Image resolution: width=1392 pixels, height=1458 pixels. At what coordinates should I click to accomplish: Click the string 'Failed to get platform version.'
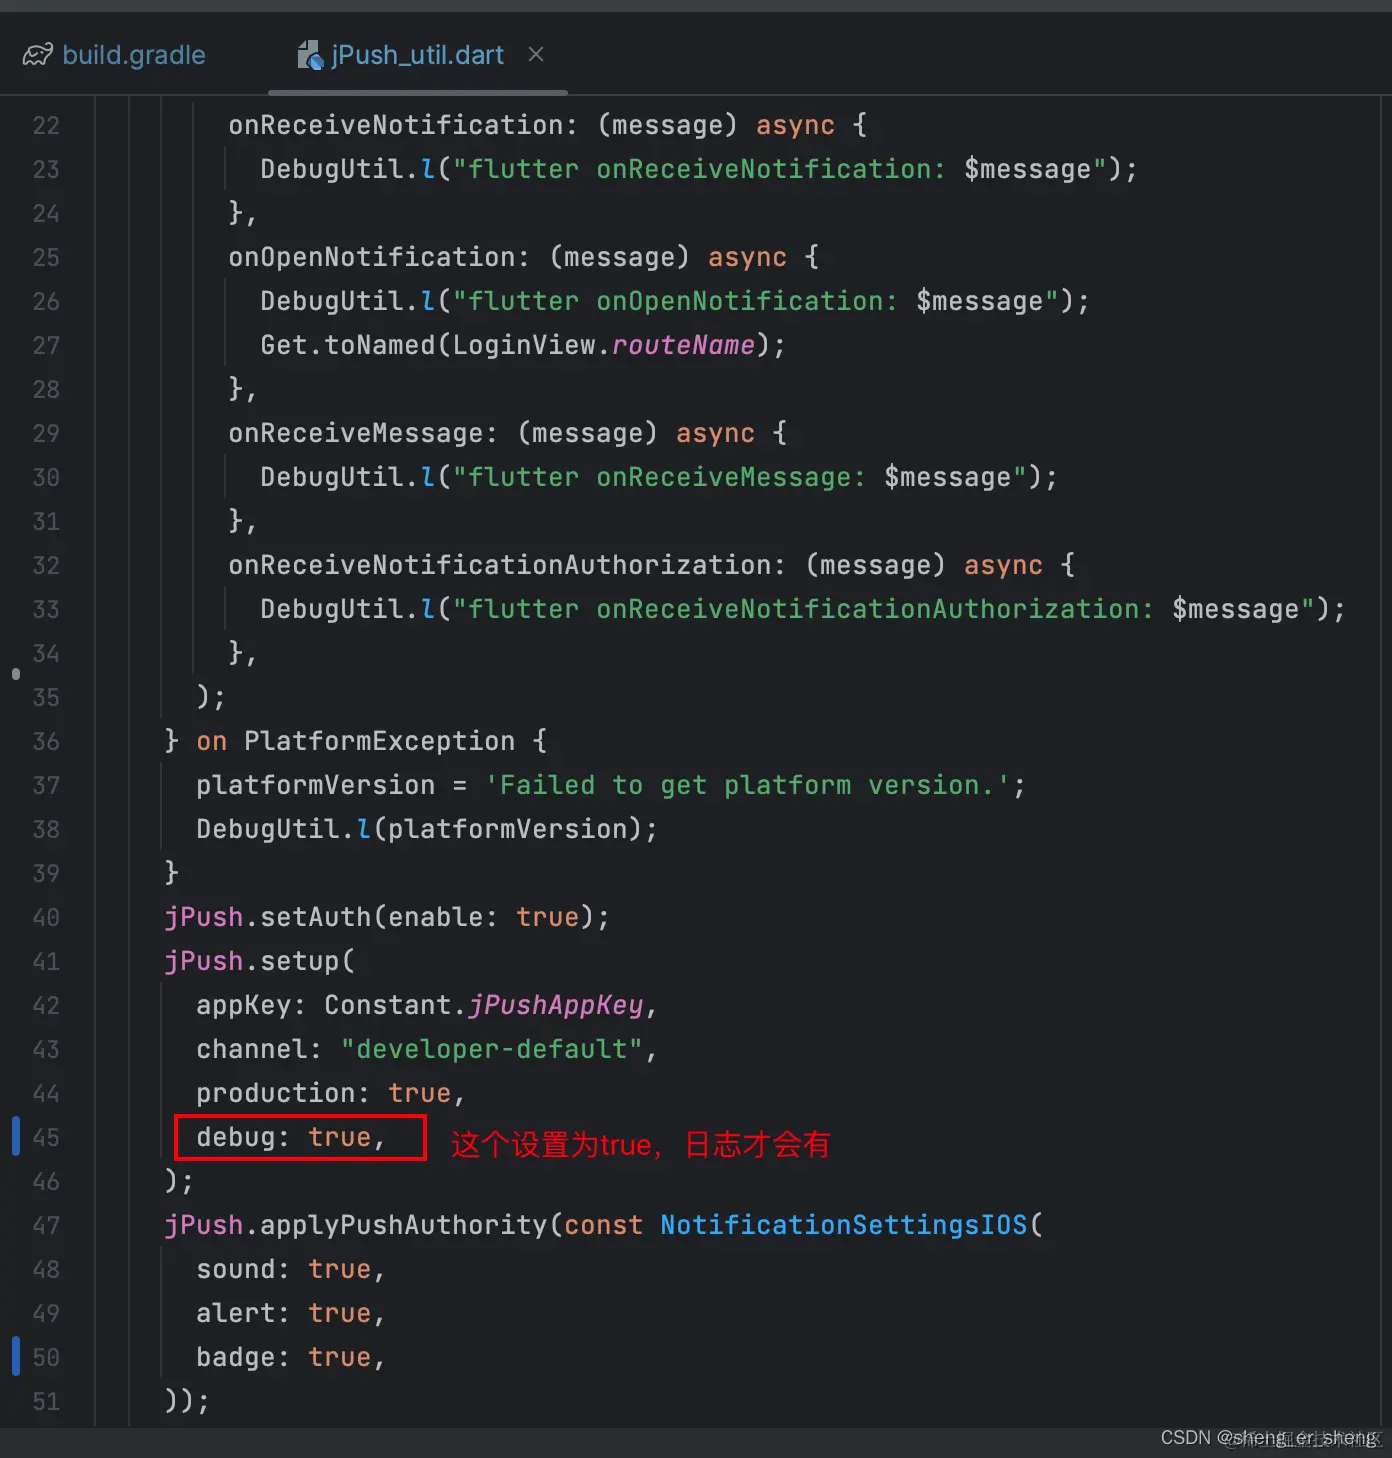click(747, 785)
